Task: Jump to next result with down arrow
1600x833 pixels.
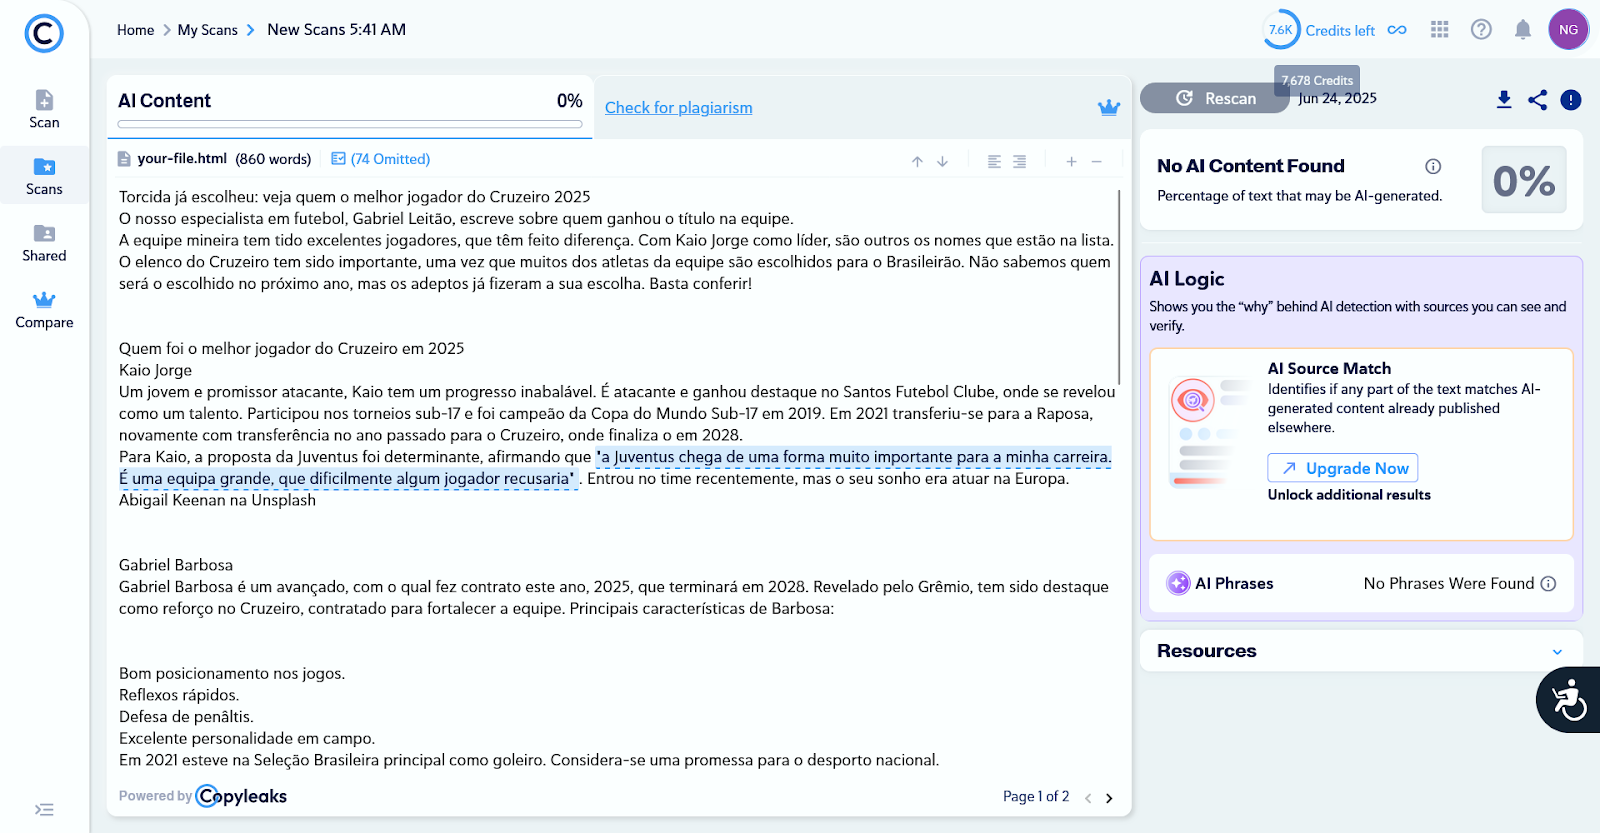Action: point(942,161)
